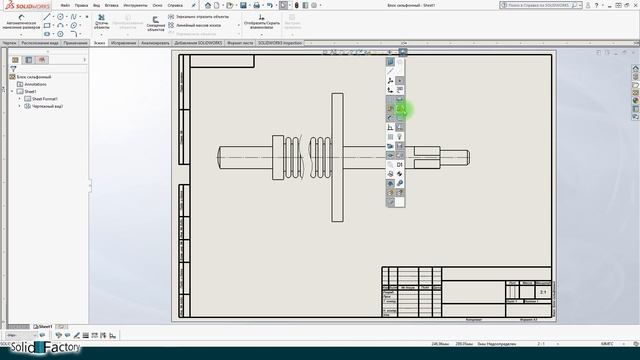This screenshot has height=360, width=640.
Task: Open the Файл menu
Action: [65, 5]
